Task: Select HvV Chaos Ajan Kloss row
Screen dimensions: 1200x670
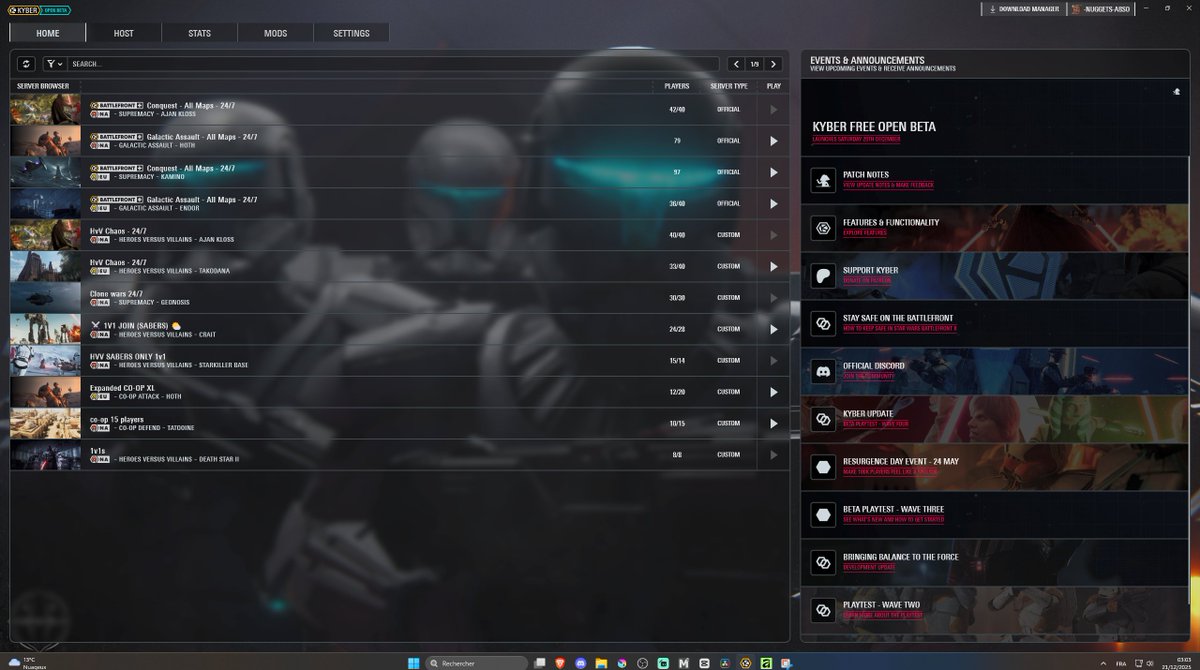Action: [400, 235]
